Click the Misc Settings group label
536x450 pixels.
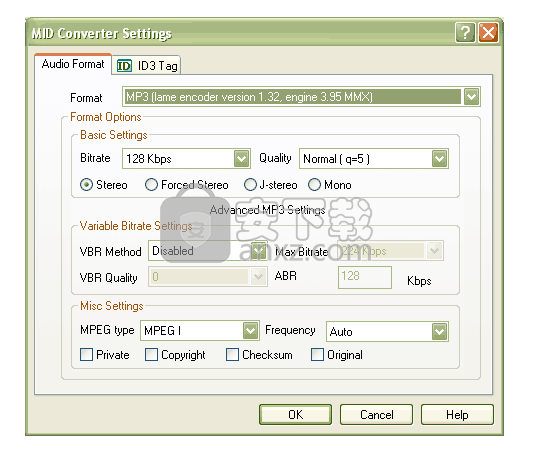[112, 306]
